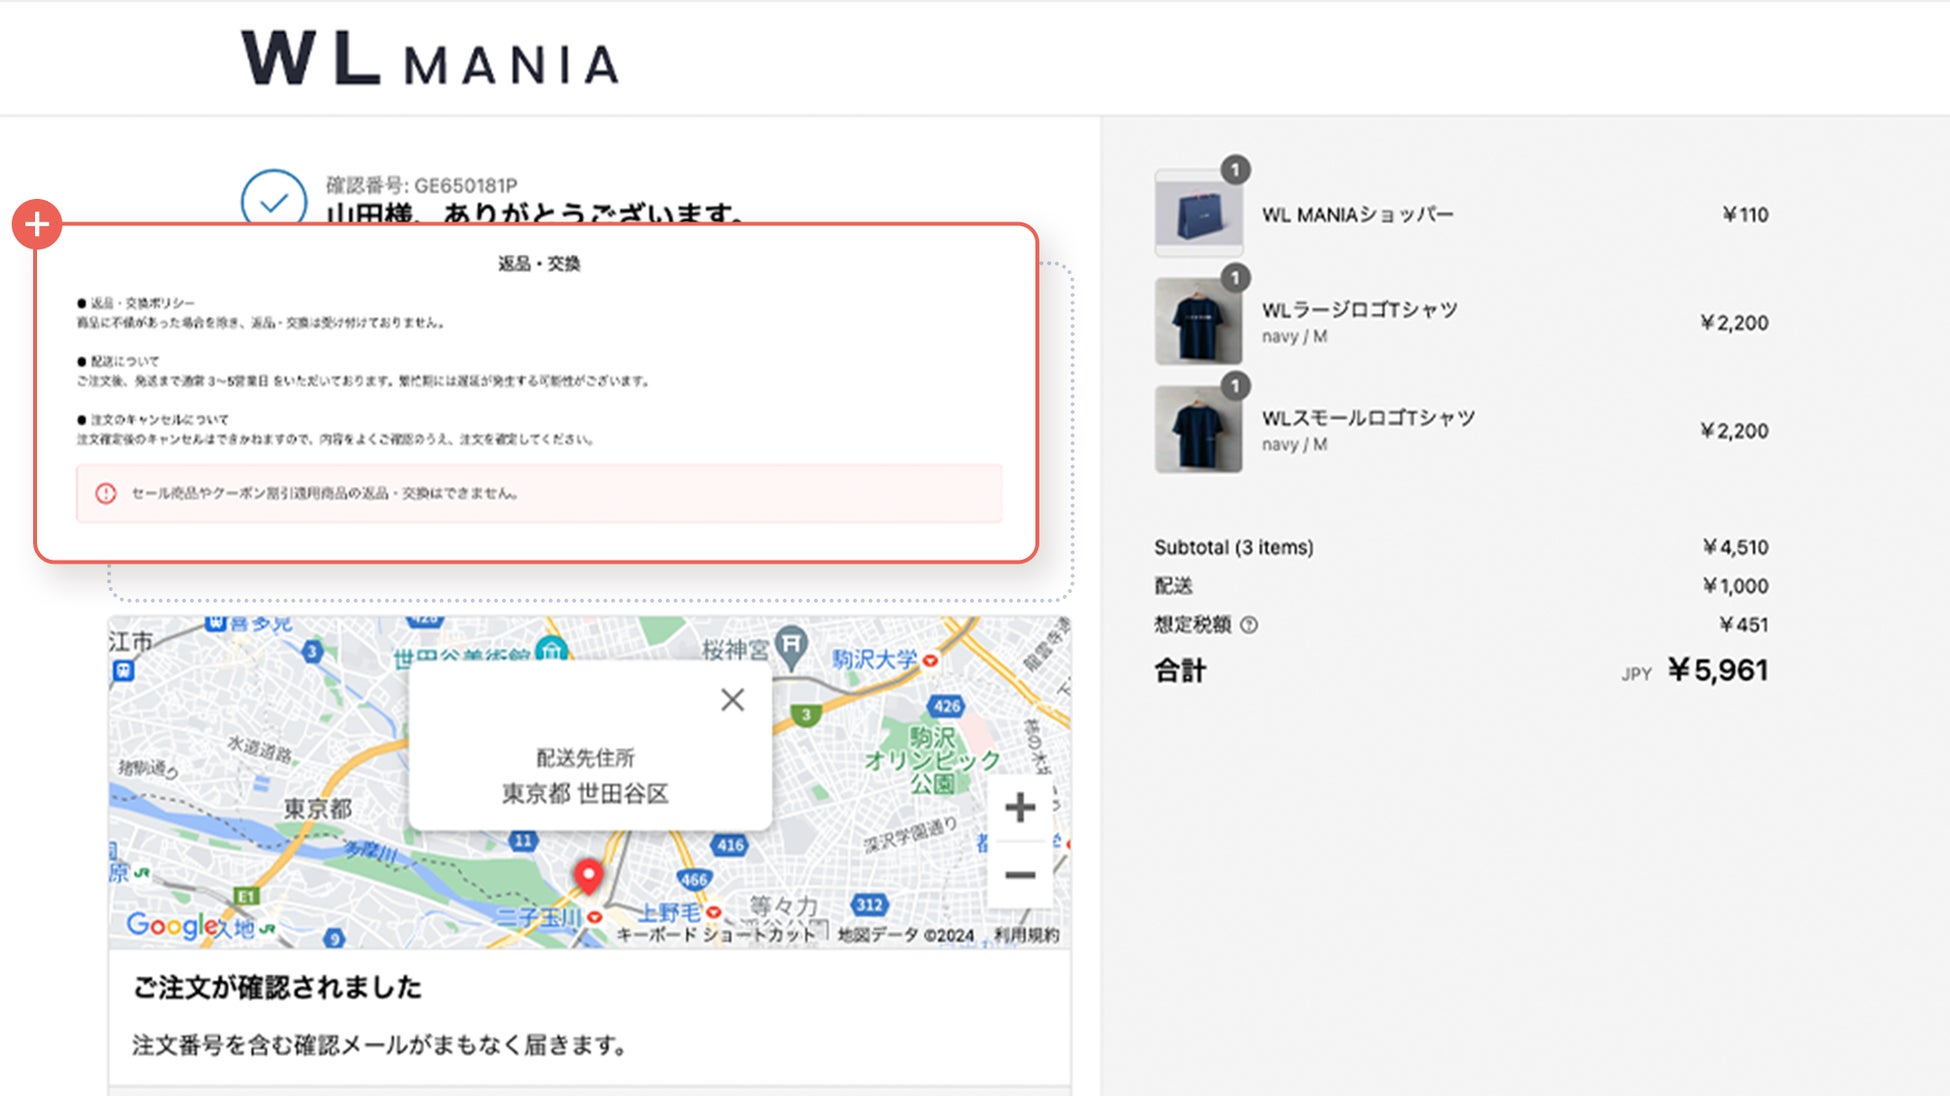1950x1096 pixels.
Task: Zoom in on the map
Action: (1019, 807)
